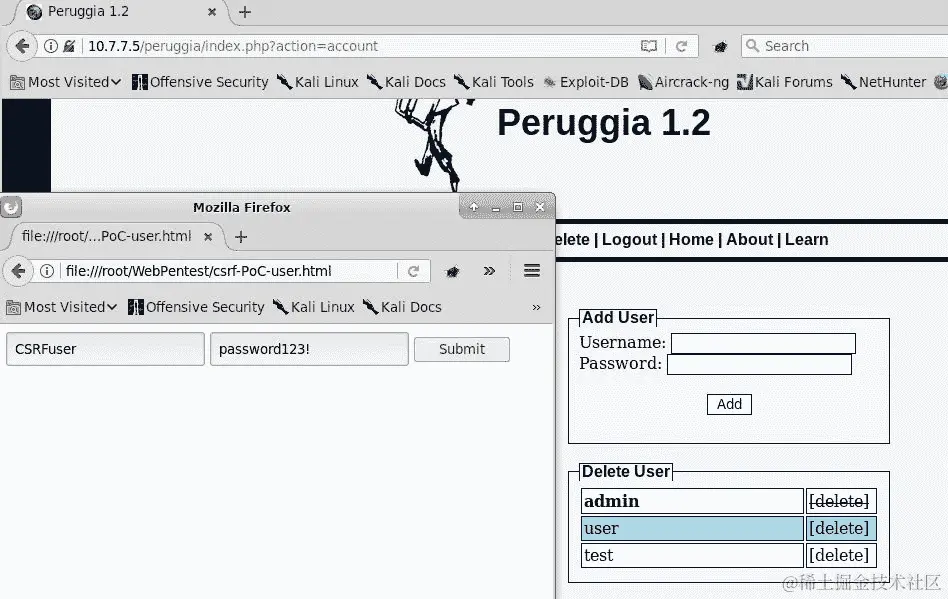This screenshot has width=948, height=599.
Task: Open Kali Linux bookmark in PoC window
Action: click(x=313, y=307)
